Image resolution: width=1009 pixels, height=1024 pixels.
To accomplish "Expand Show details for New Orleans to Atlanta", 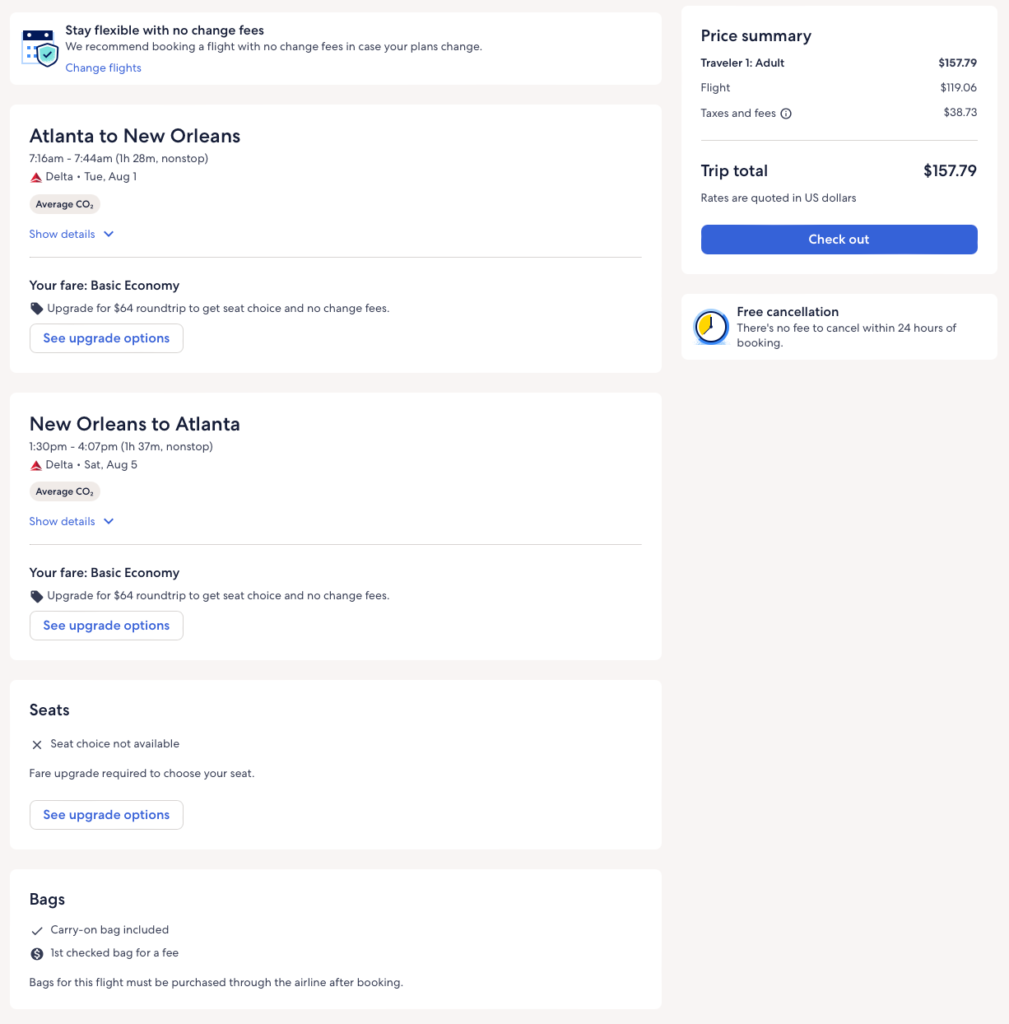I will (x=71, y=522).
